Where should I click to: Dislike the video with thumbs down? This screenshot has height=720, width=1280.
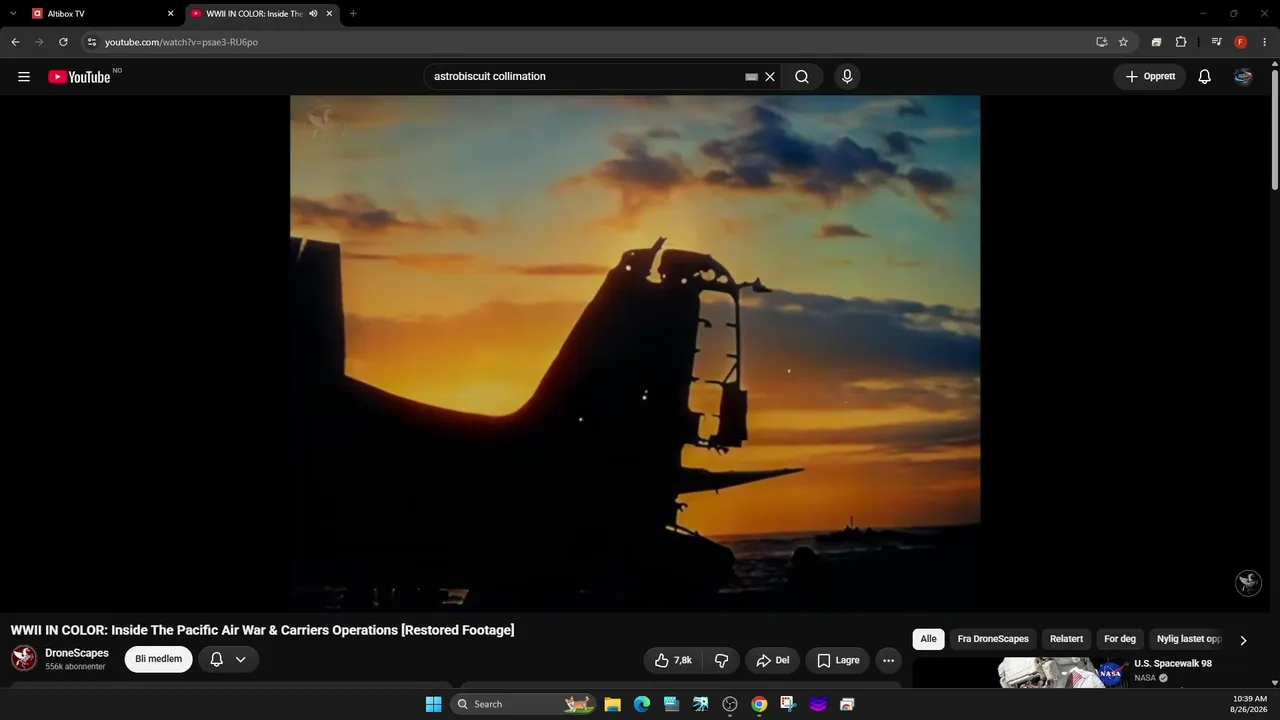coord(720,660)
